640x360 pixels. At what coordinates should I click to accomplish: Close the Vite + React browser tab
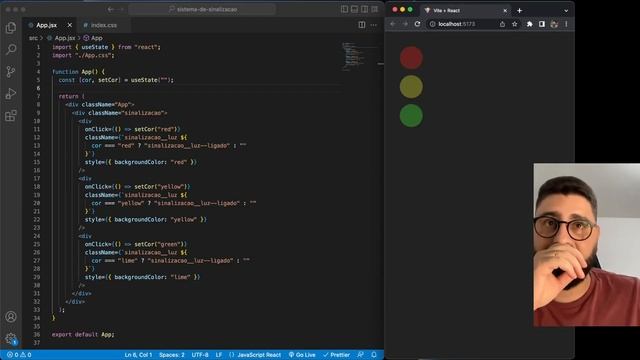(505, 10)
